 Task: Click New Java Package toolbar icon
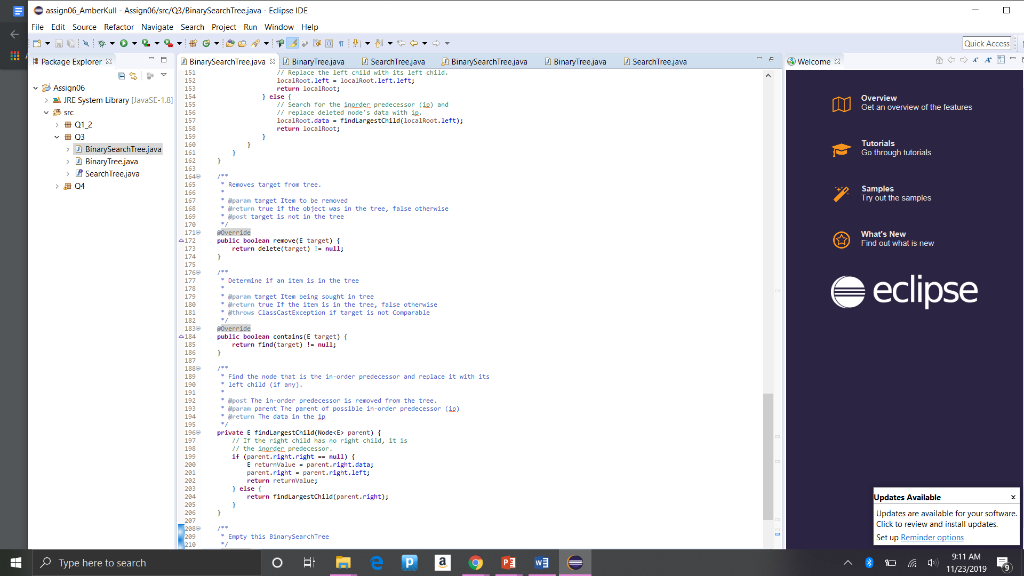[x=192, y=43]
